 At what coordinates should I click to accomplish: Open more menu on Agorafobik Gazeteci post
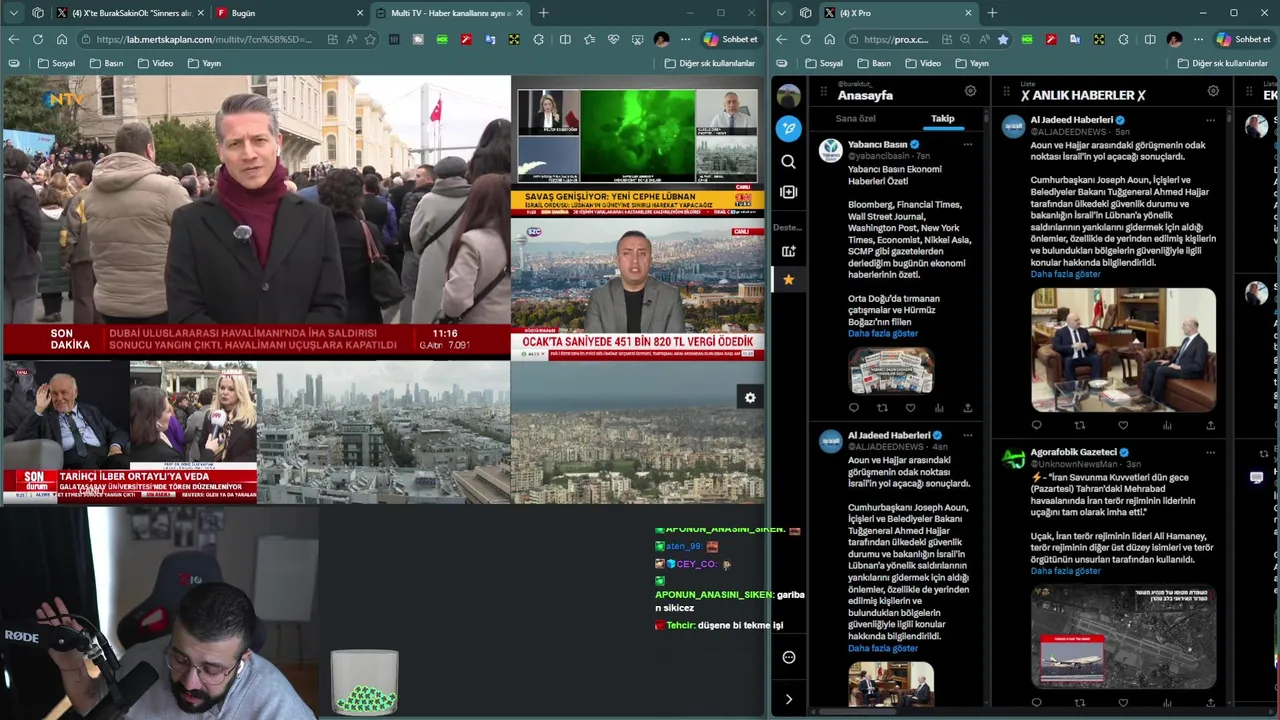[1210, 452]
